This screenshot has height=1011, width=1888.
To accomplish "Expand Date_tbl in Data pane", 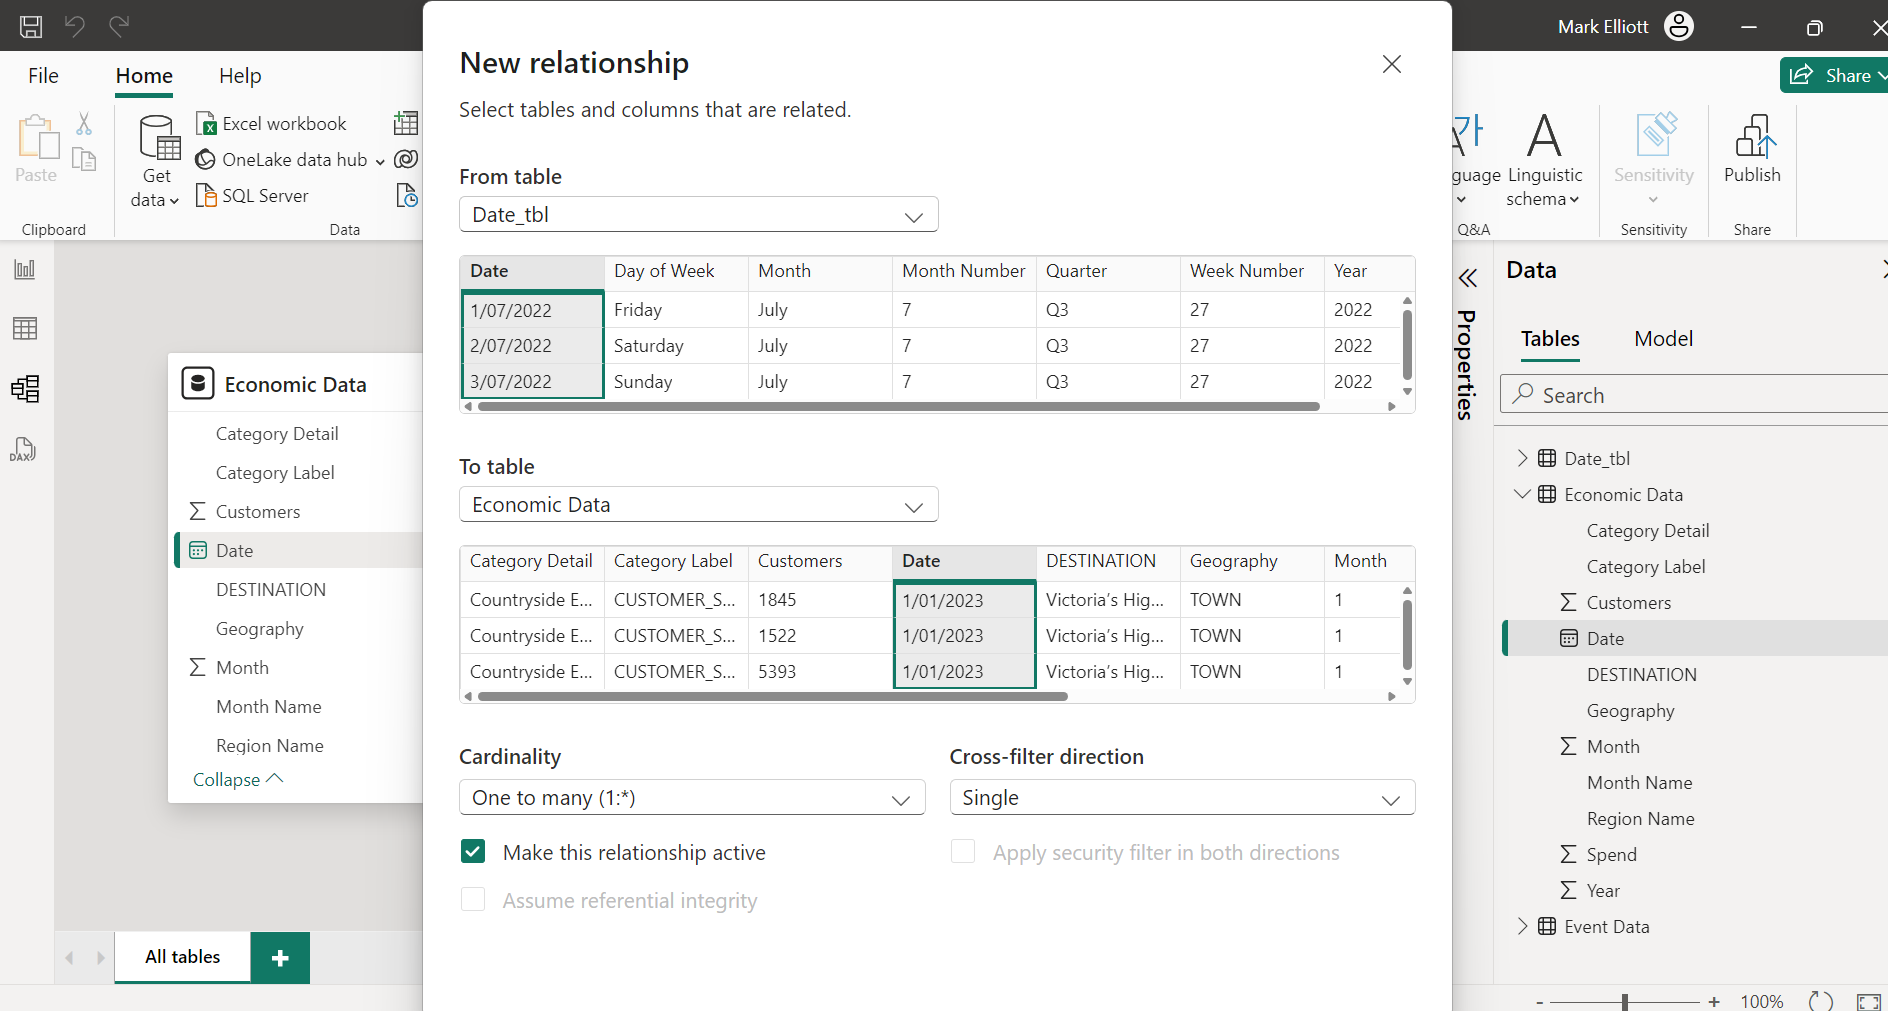I will (1523, 458).
